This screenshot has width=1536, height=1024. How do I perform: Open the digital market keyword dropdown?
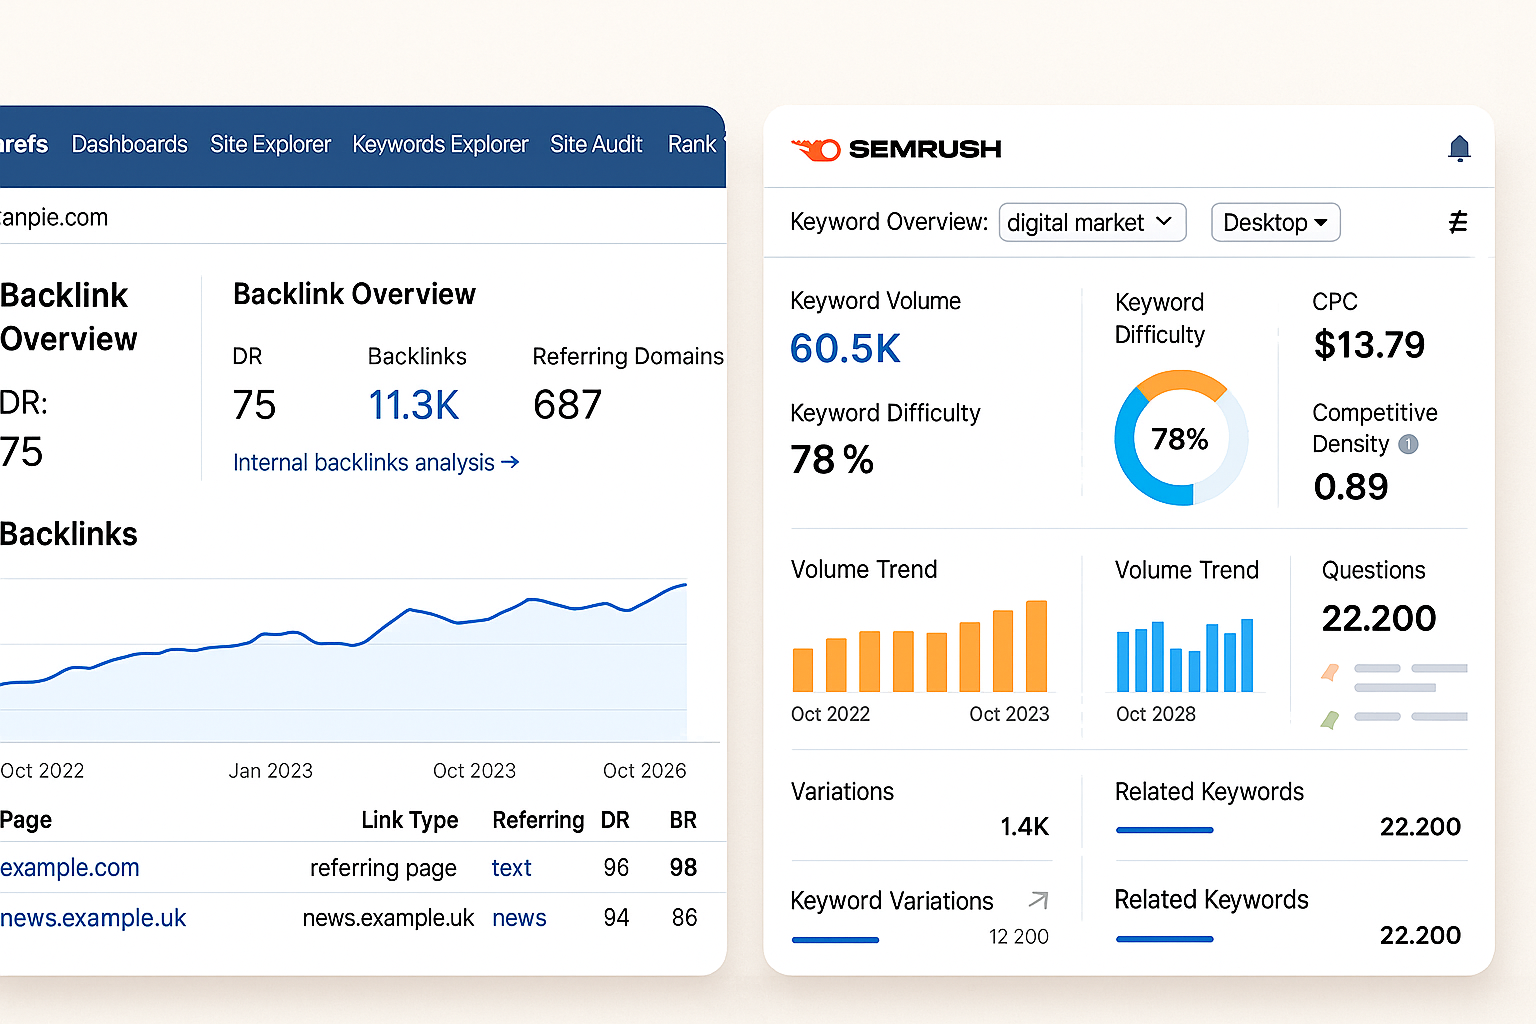1092,222
